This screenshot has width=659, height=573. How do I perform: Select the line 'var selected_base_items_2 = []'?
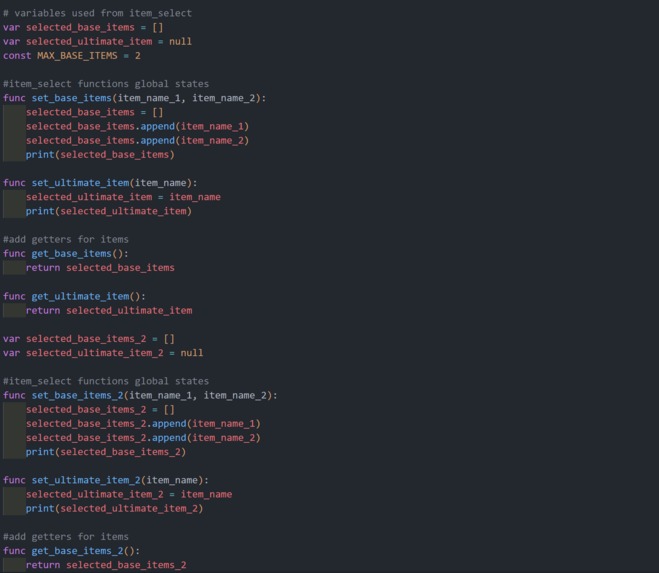pos(89,339)
